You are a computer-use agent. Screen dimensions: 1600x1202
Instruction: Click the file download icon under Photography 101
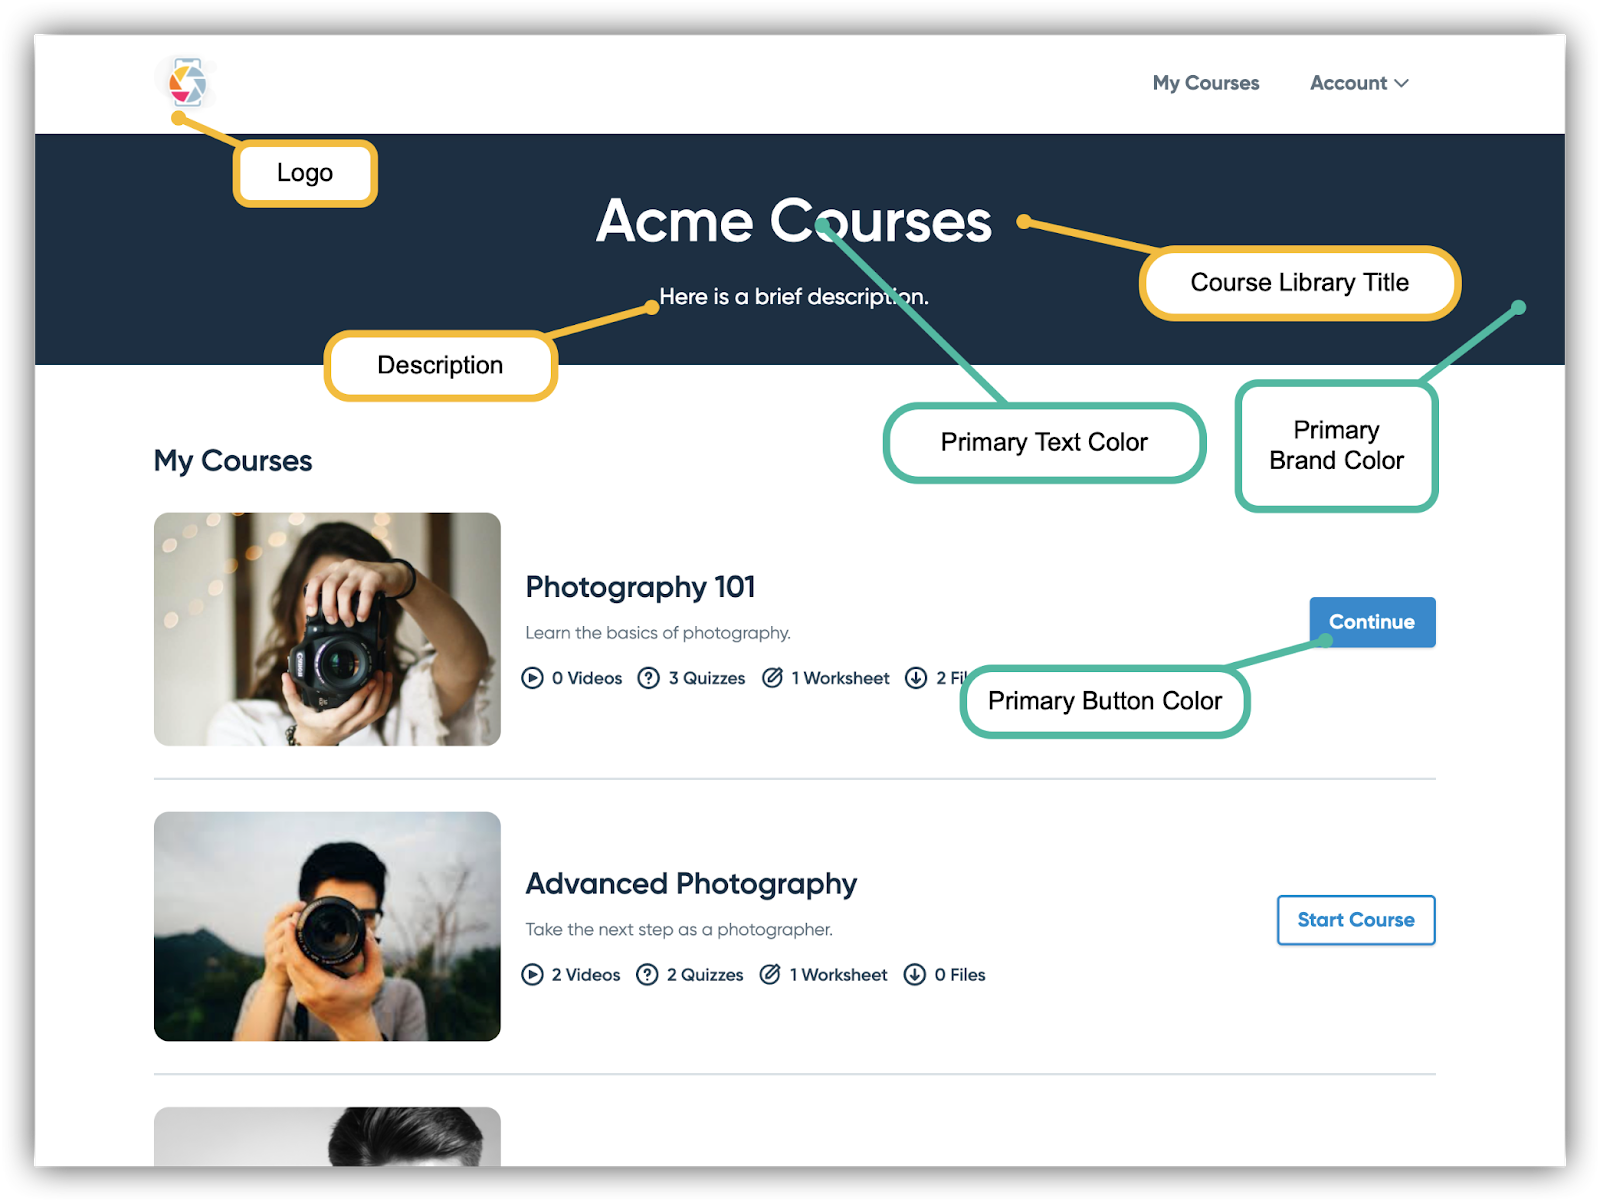(x=917, y=678)
